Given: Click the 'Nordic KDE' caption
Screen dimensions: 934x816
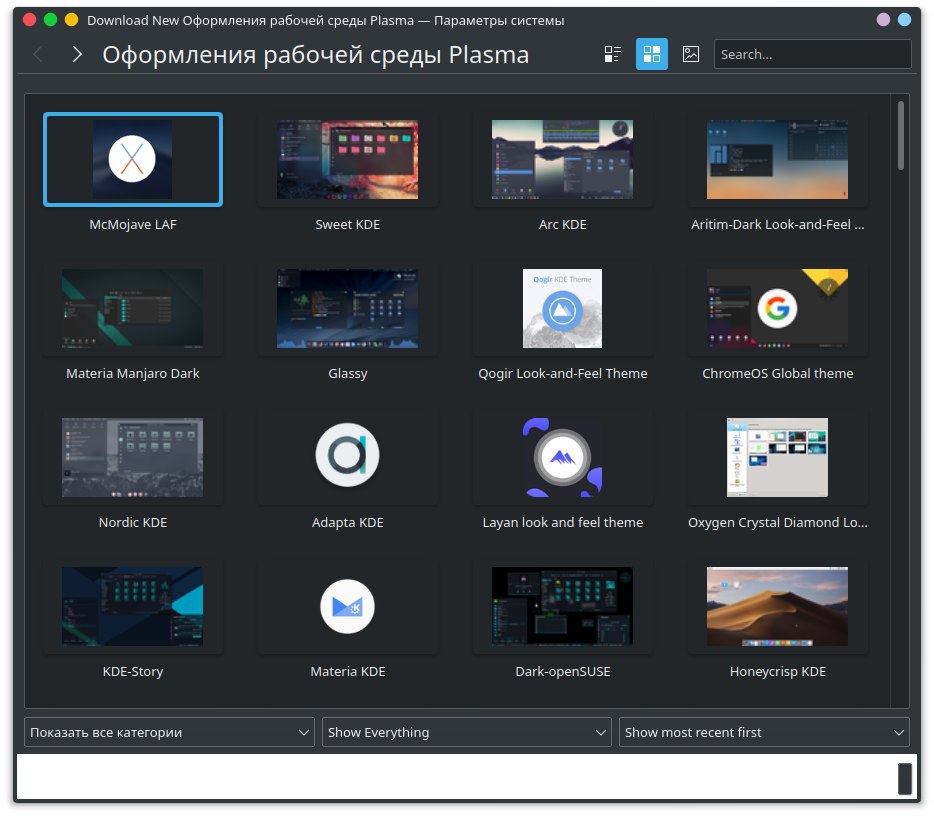Looking at the screenshot, I should click(x=133, y=522).
